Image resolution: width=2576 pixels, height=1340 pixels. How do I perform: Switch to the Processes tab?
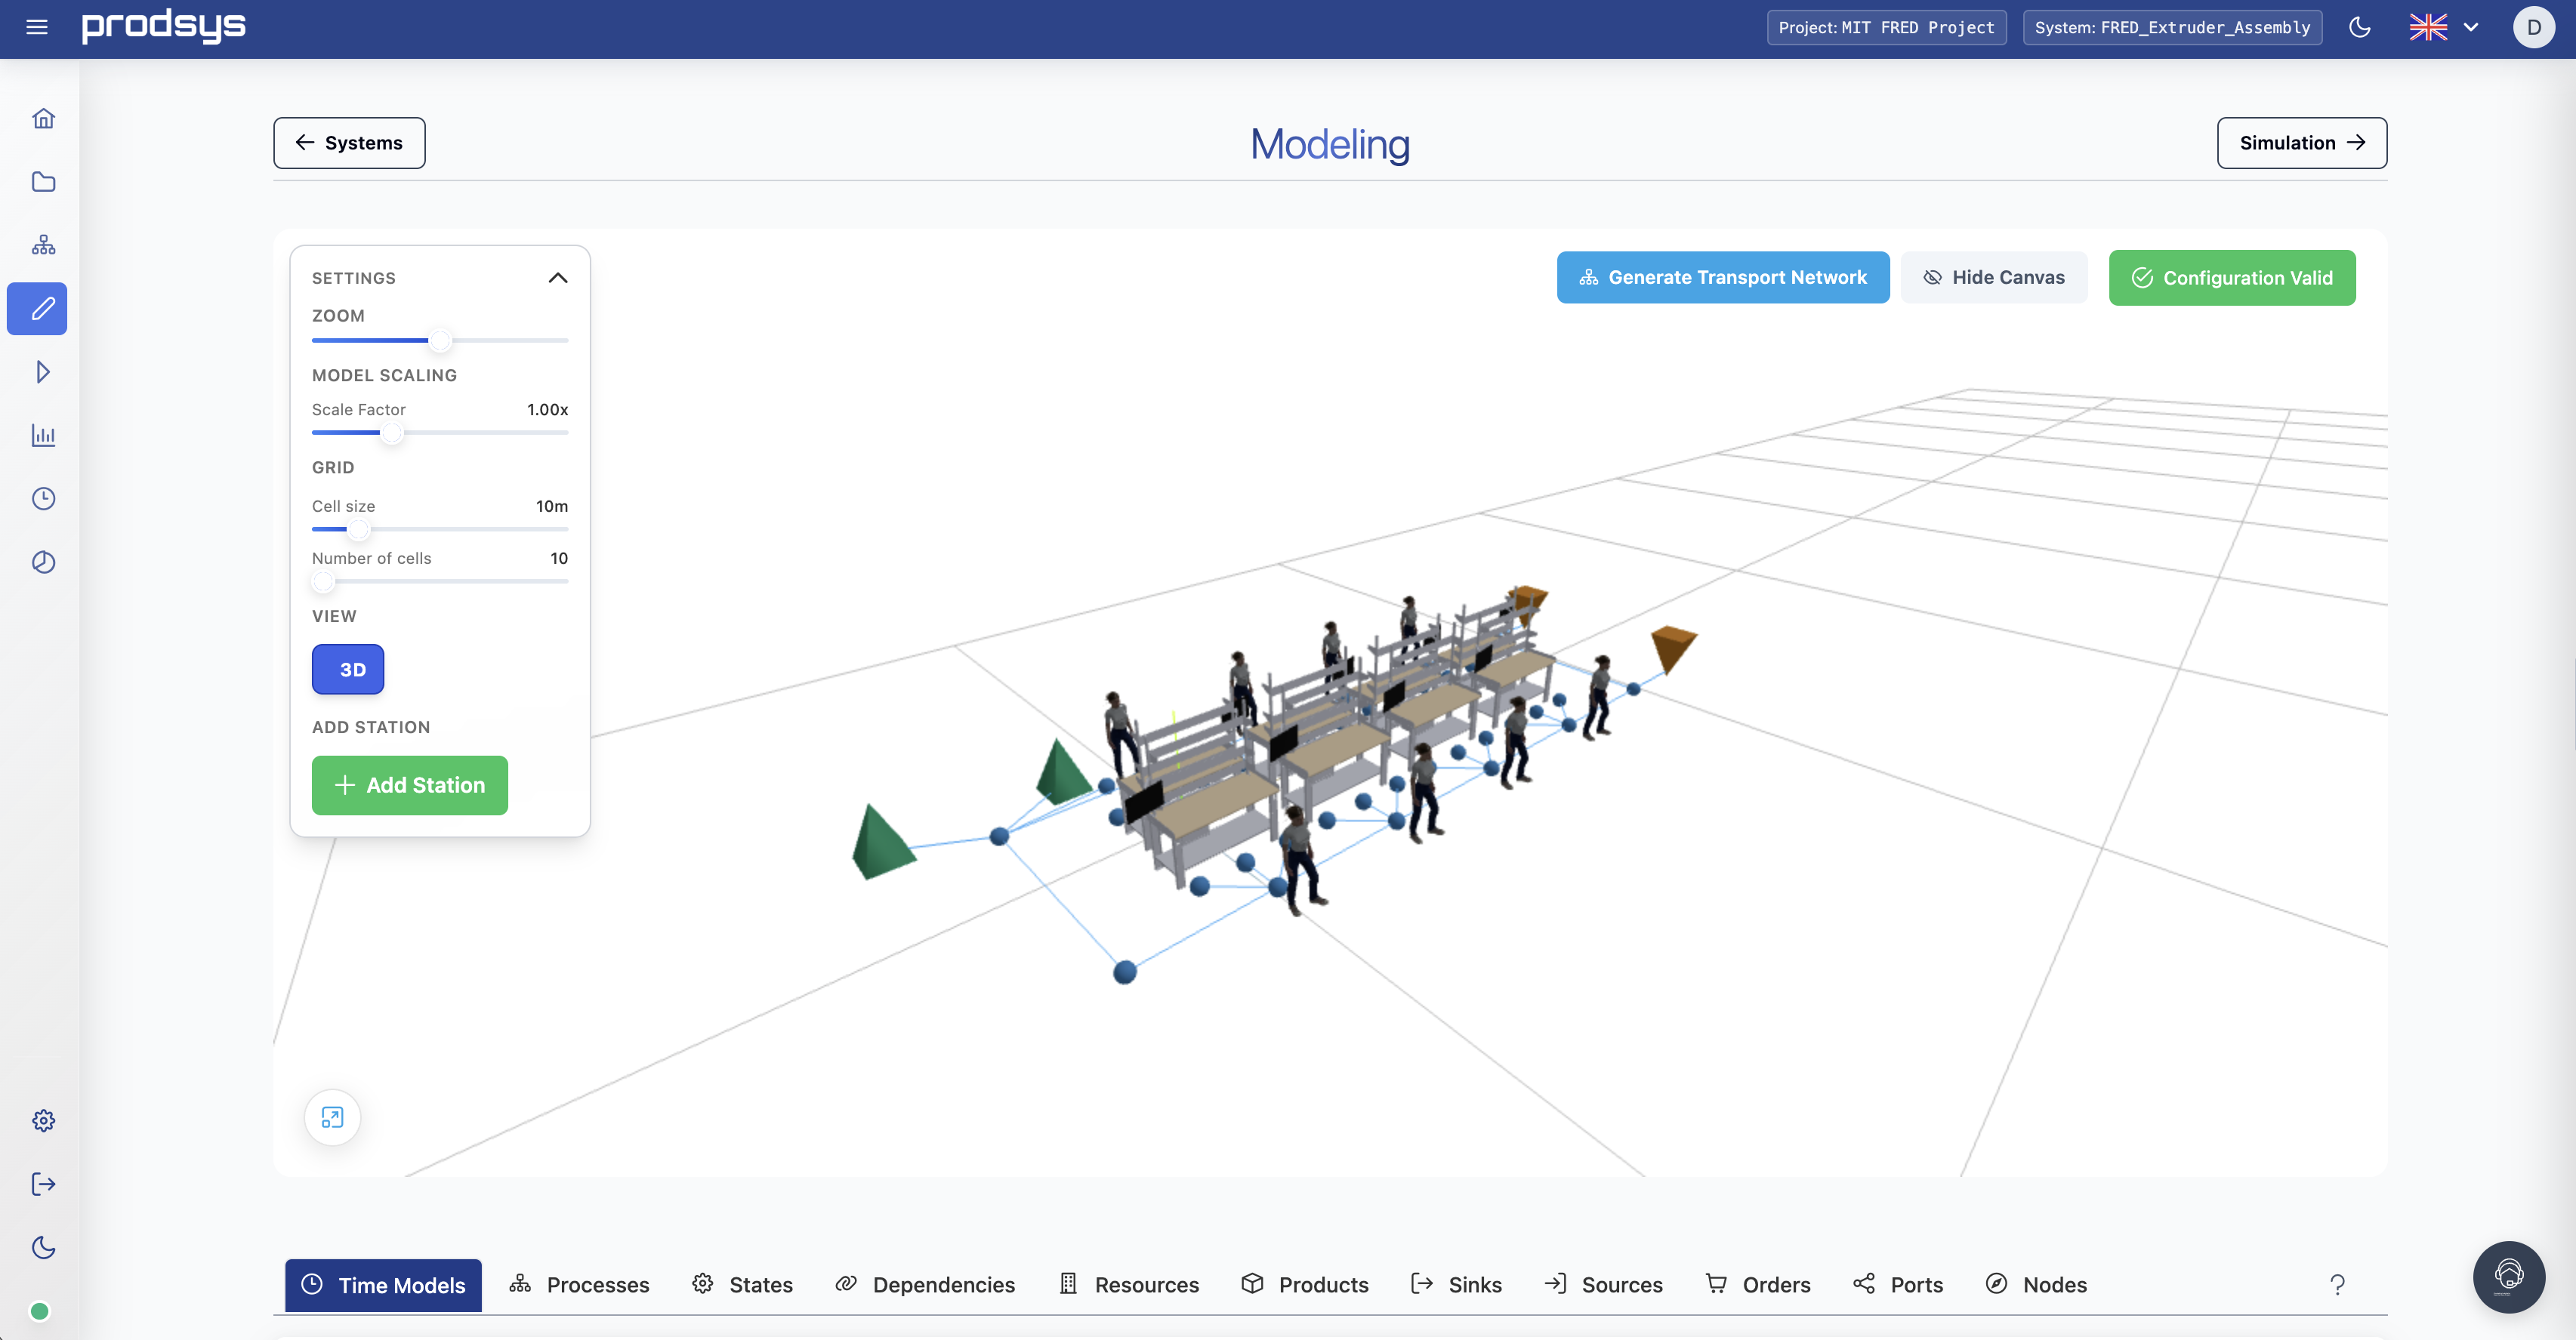[x=579, y=1284]
